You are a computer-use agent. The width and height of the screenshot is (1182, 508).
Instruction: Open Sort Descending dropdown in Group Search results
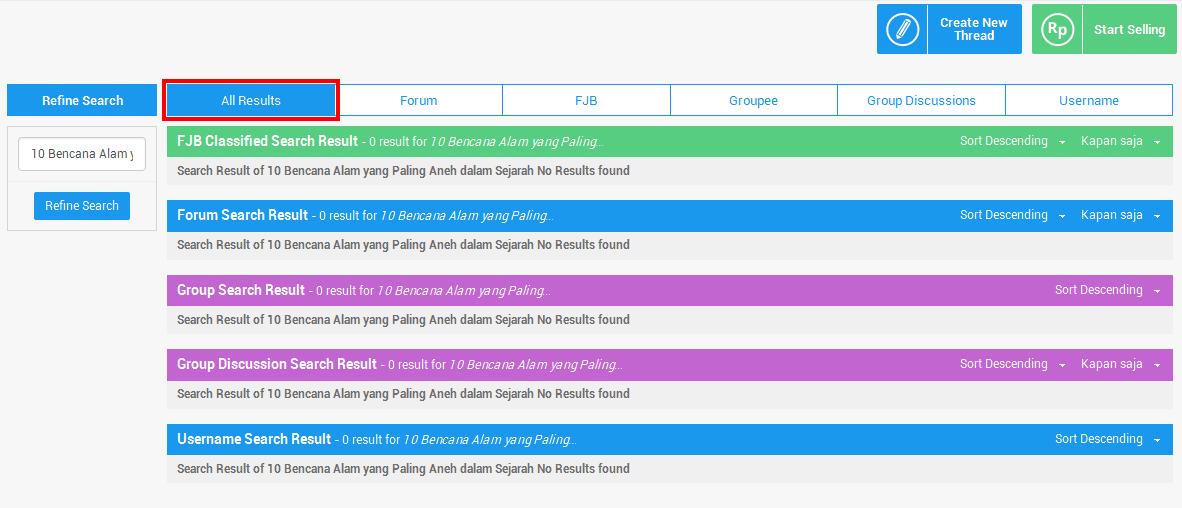pos(1107,290)
